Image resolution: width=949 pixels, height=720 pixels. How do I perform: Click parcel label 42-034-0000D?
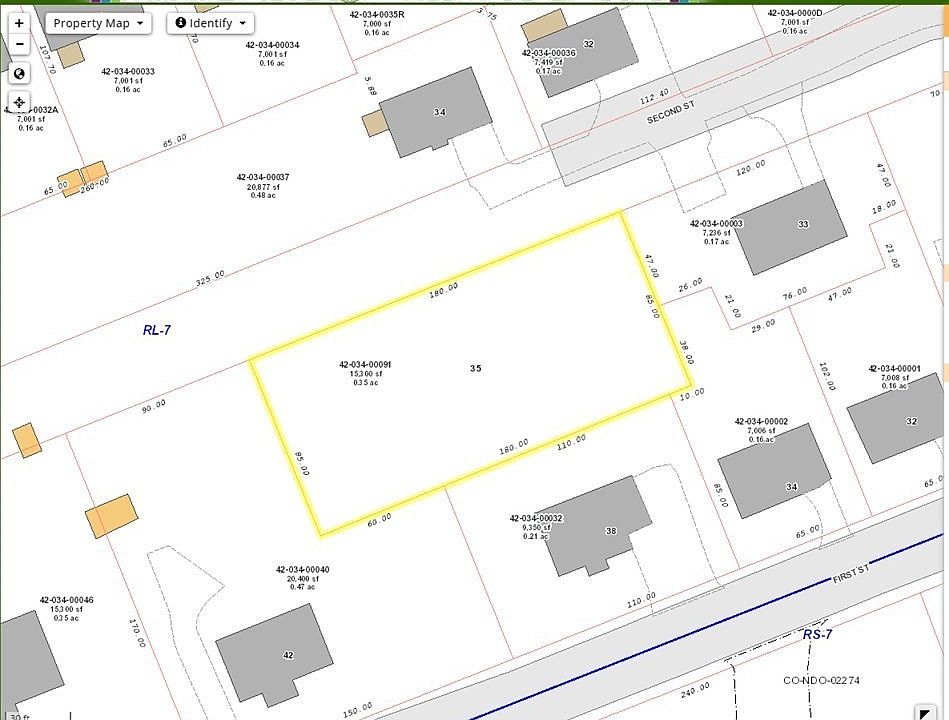click(795, 13)
